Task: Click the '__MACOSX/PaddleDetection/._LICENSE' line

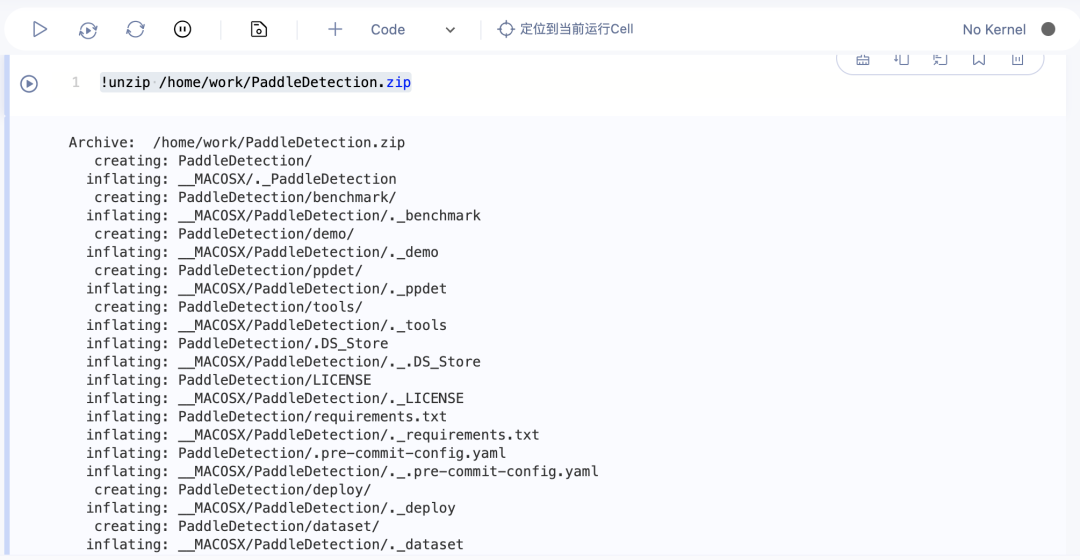Action: click(x=275, y=398)
